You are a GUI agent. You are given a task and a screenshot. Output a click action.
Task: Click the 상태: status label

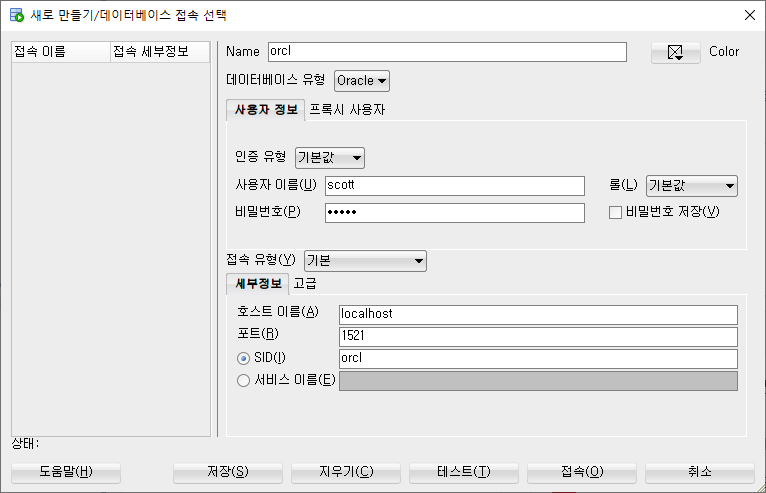25,444
